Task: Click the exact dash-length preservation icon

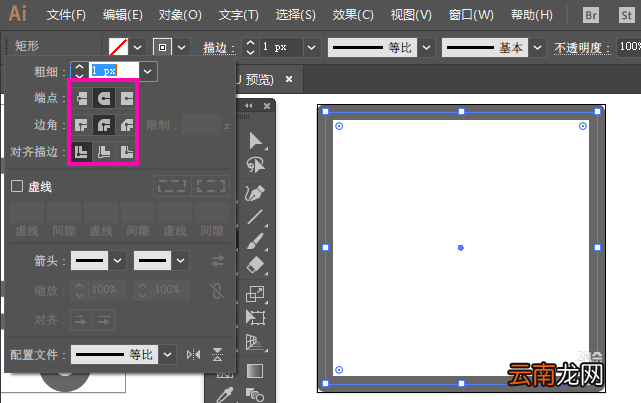Action: pyautogui.click(x=172, y=186)
